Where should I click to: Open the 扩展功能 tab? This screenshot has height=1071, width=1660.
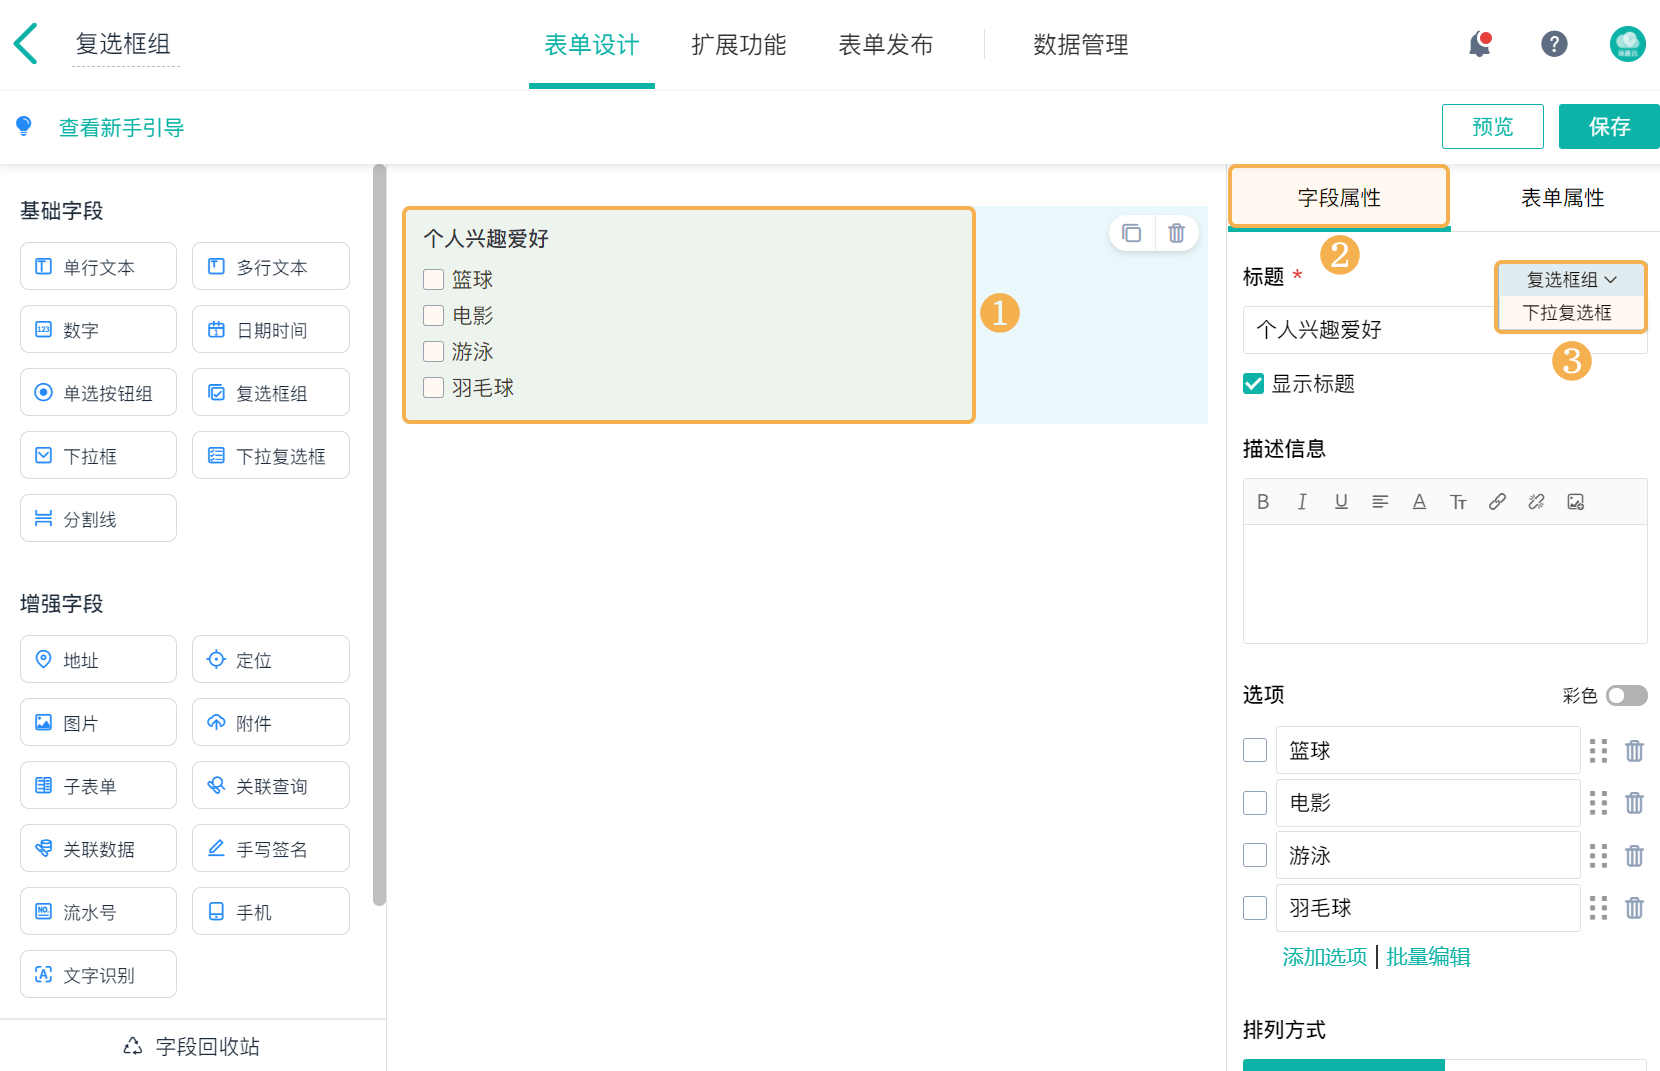[x=738, y=45]
